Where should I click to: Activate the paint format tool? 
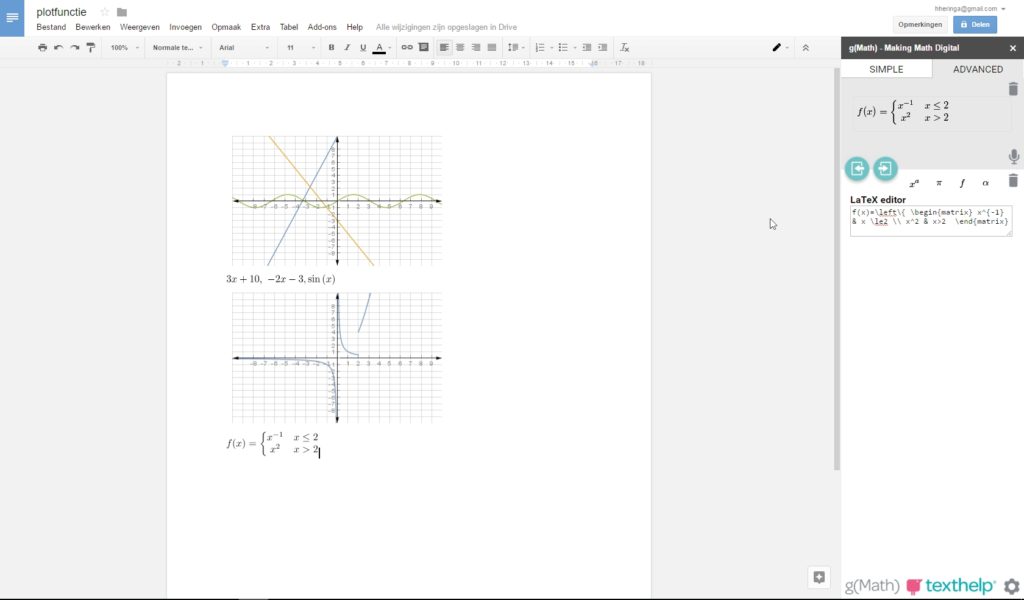pos(90,47)
